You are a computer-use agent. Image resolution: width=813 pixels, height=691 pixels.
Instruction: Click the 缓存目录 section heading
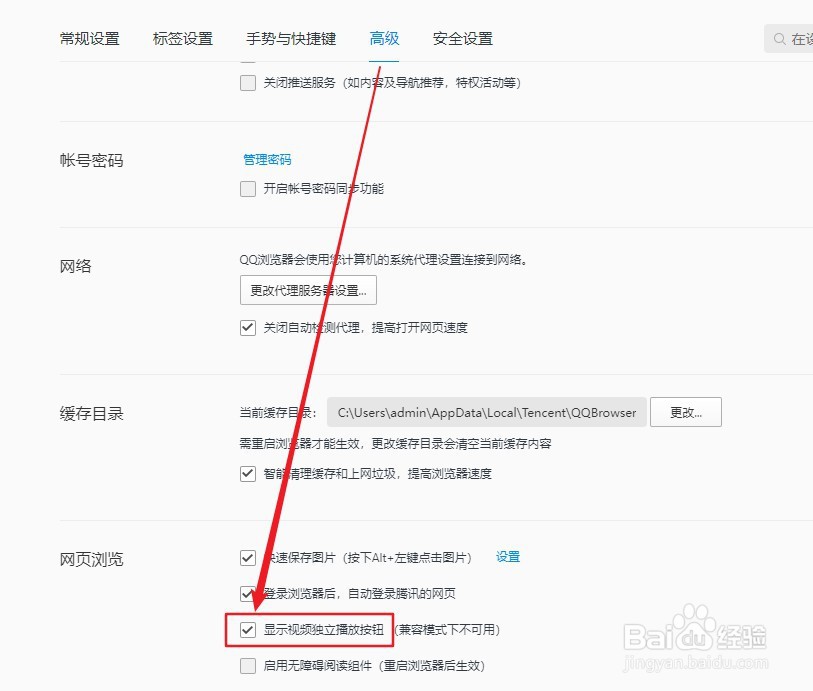(91, 414)
